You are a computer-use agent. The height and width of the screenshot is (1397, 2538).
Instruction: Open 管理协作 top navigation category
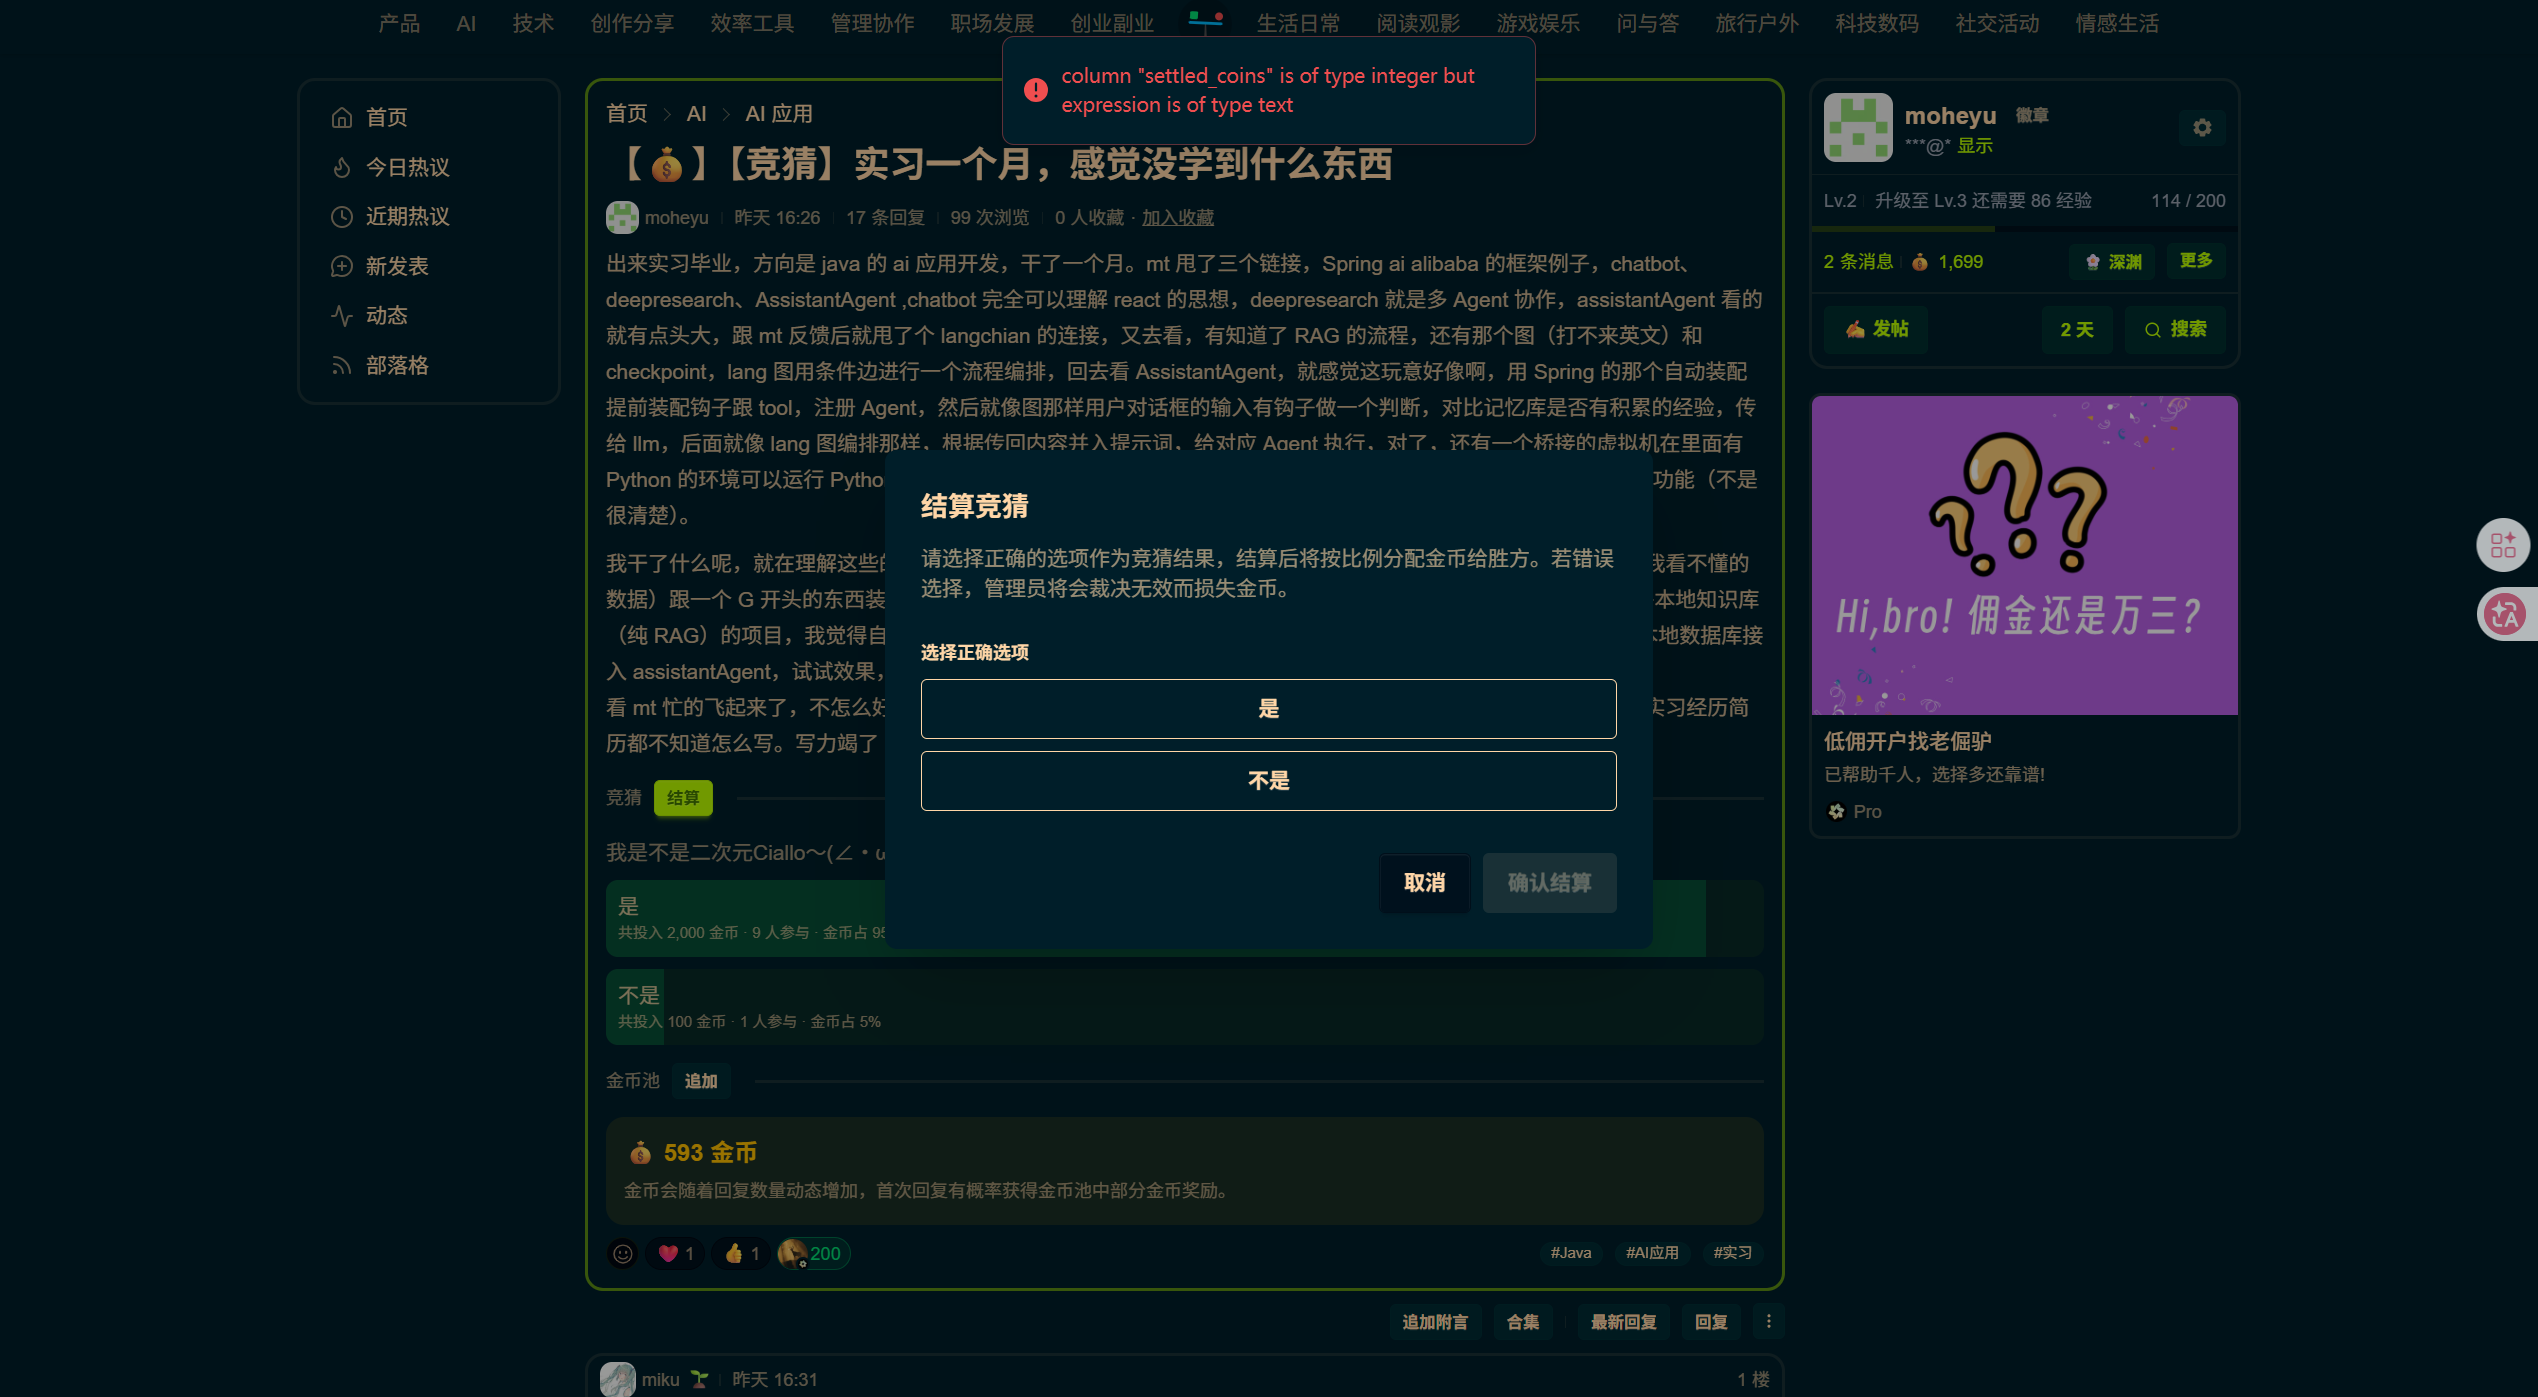point(872,23)
